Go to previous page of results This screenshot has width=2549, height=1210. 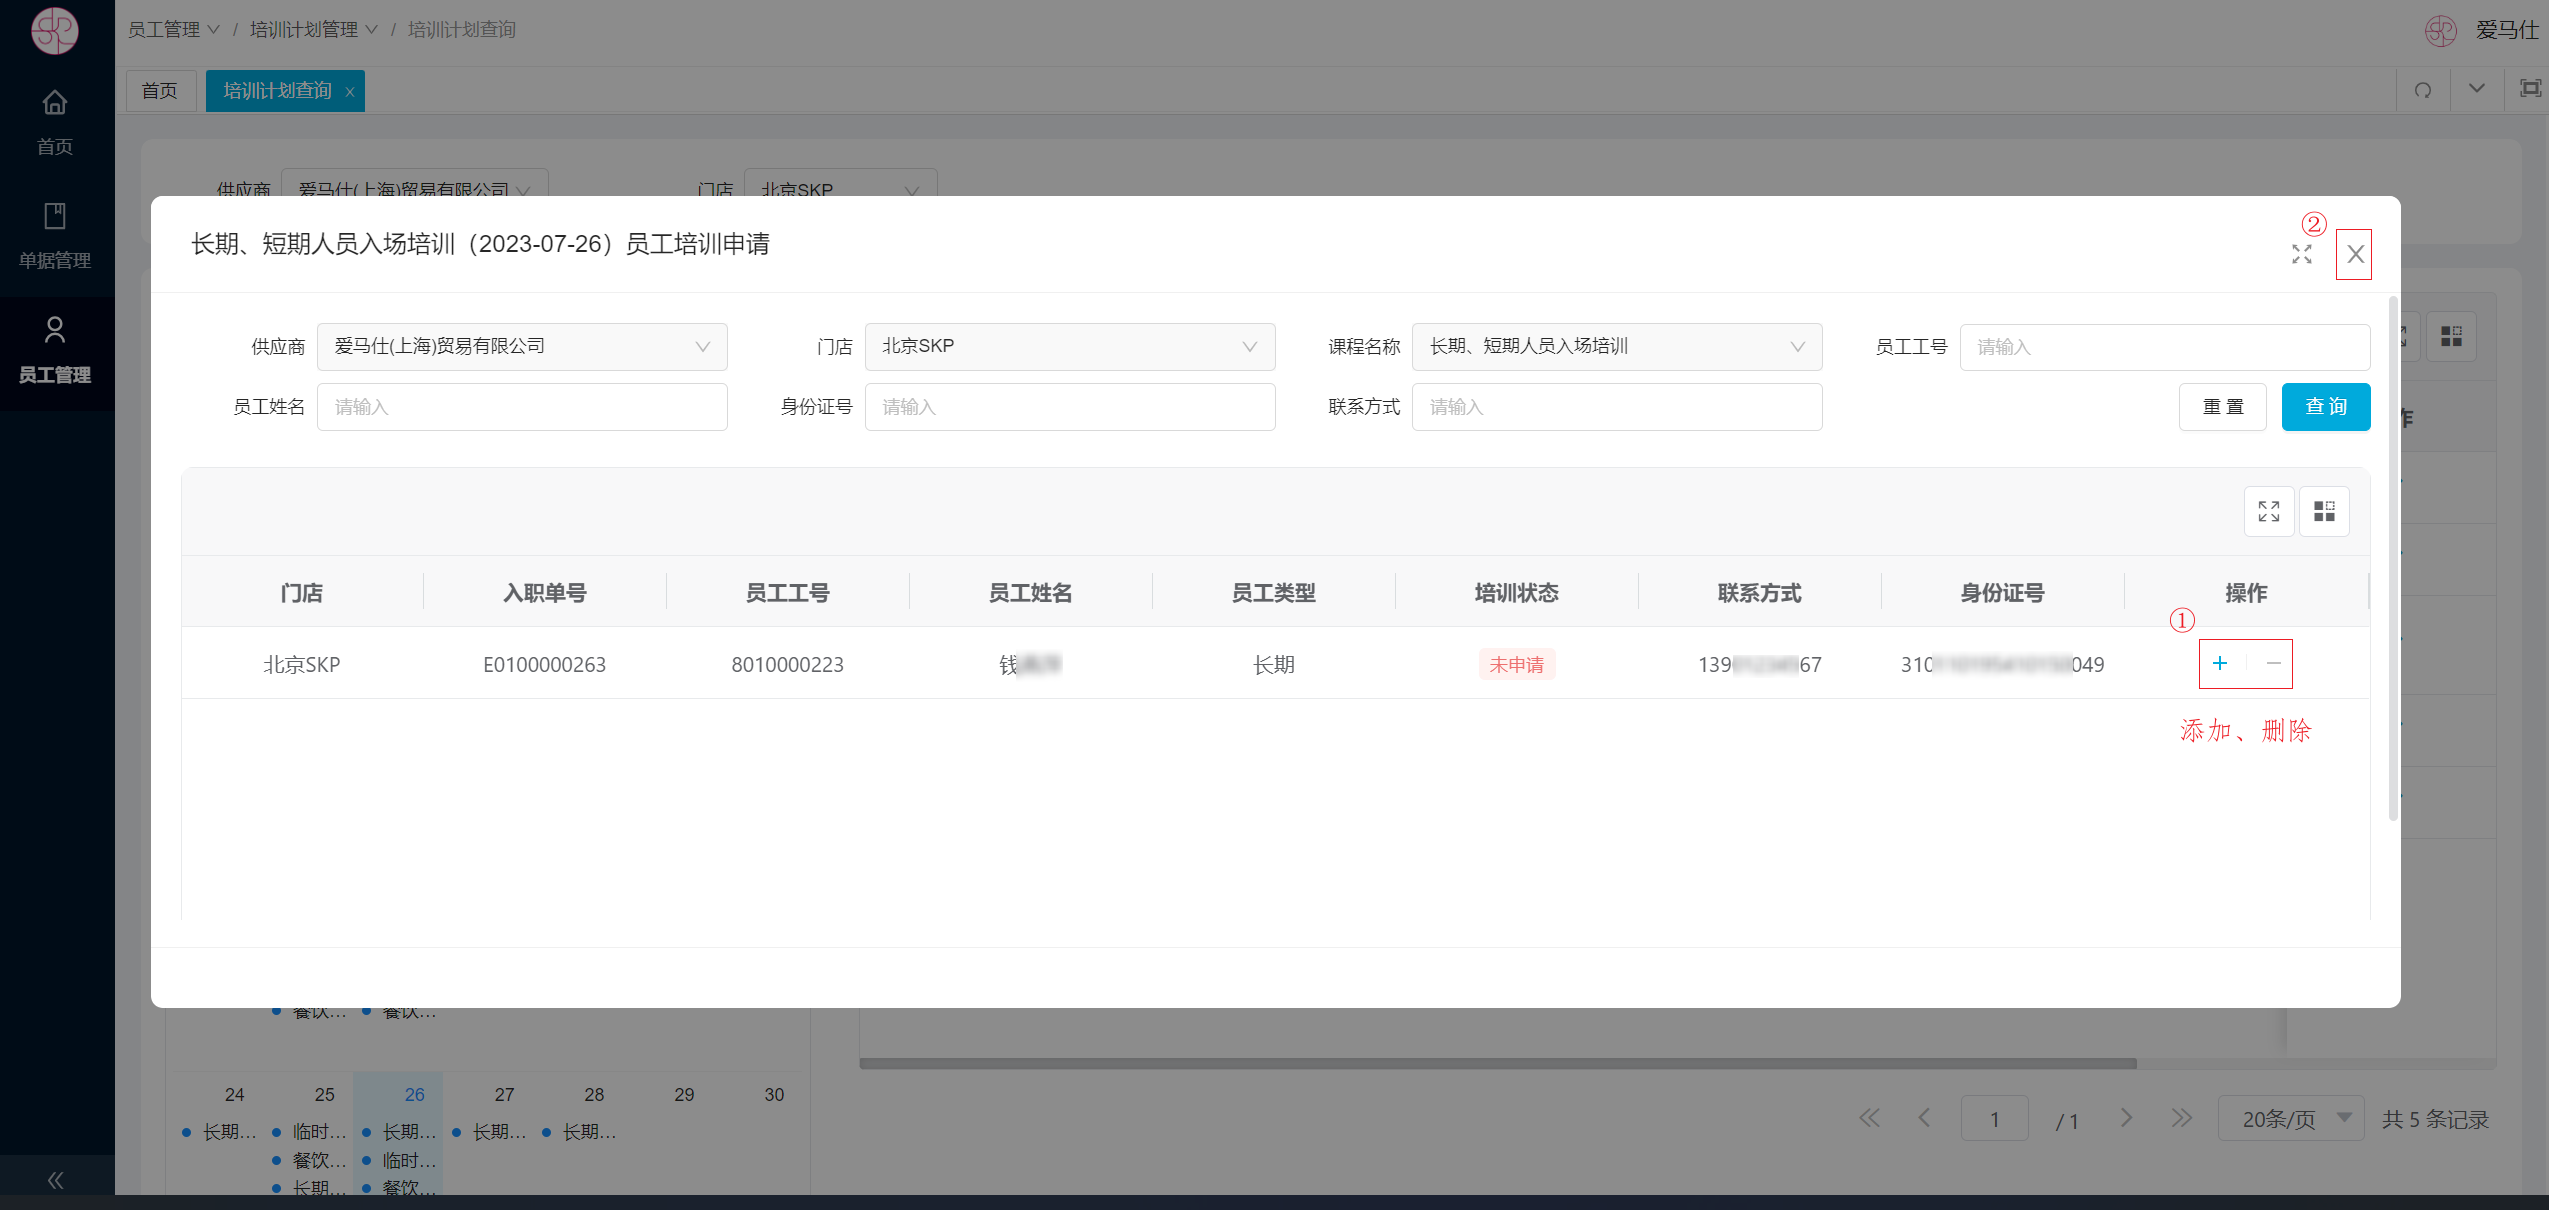coord(1924,1119)
